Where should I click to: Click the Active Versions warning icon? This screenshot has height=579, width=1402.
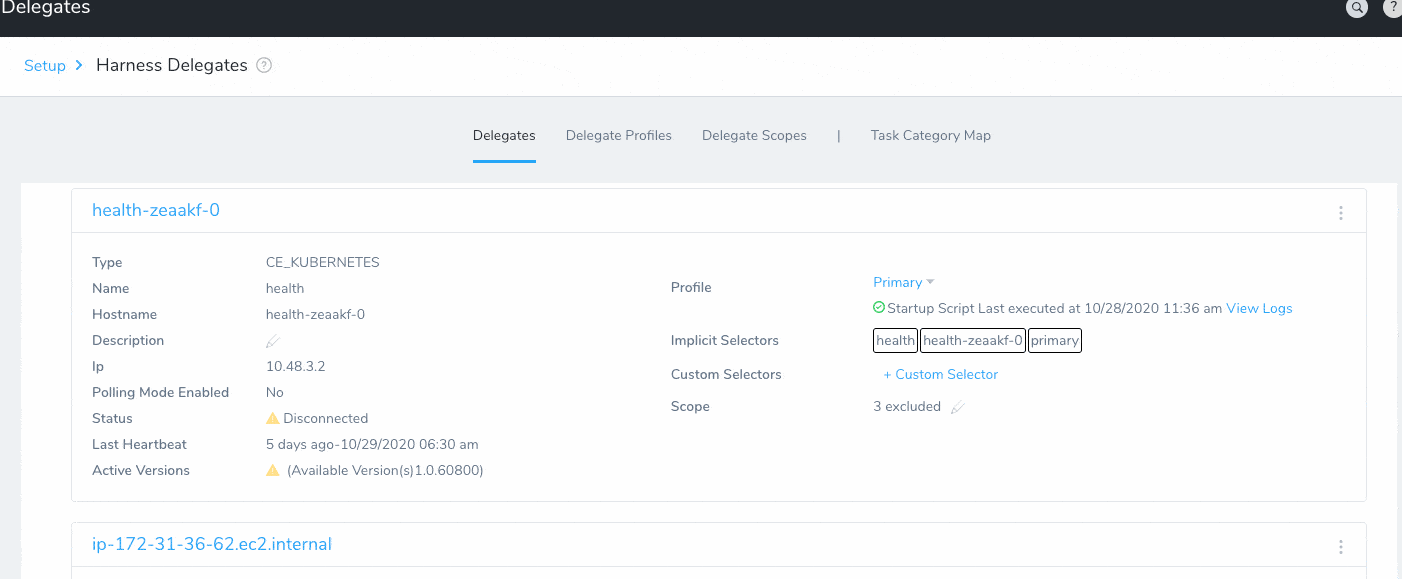pyautogui.click(x=272, y=470)
